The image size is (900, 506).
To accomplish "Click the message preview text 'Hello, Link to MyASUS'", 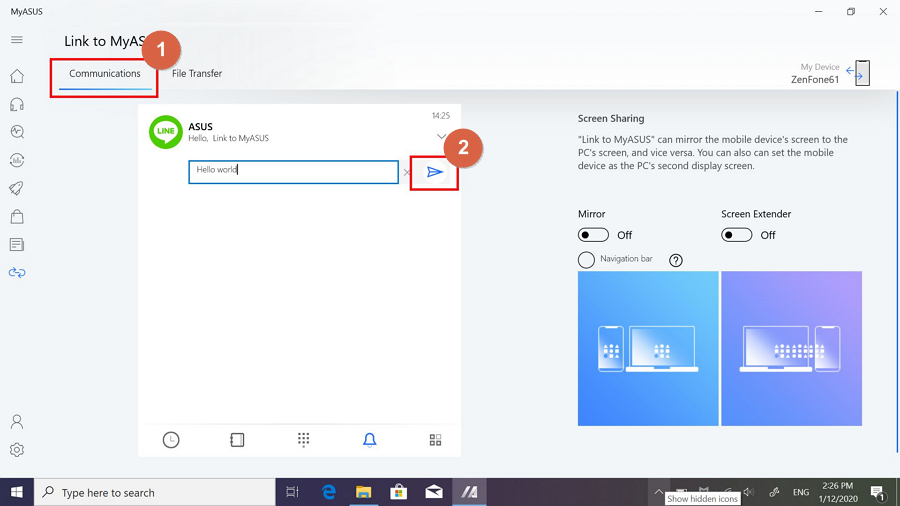I will (x=228, y=138).
